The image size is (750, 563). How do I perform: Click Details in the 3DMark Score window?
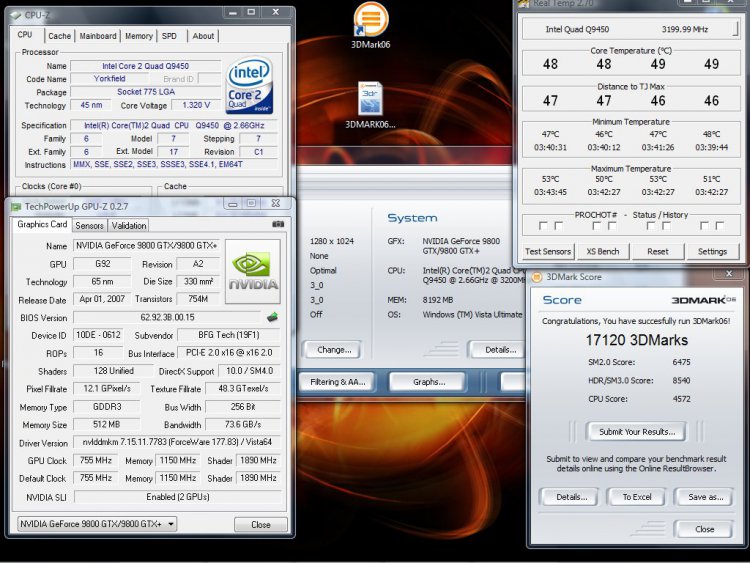pyautogui.click(x=571, y=497)
